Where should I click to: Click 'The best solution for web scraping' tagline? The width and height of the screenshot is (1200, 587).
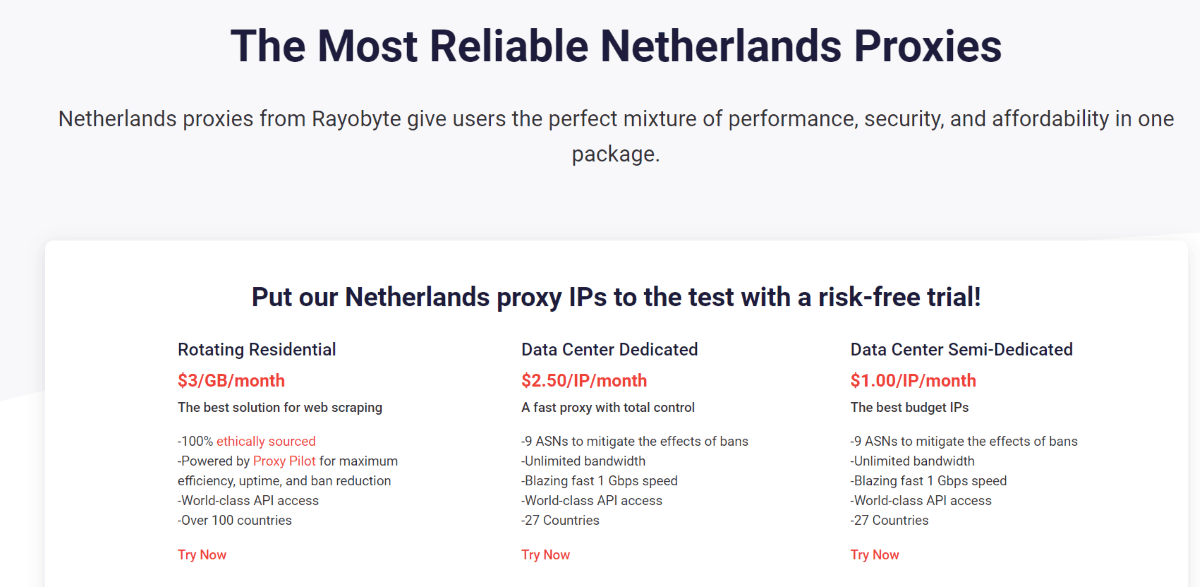pos(280,408)
